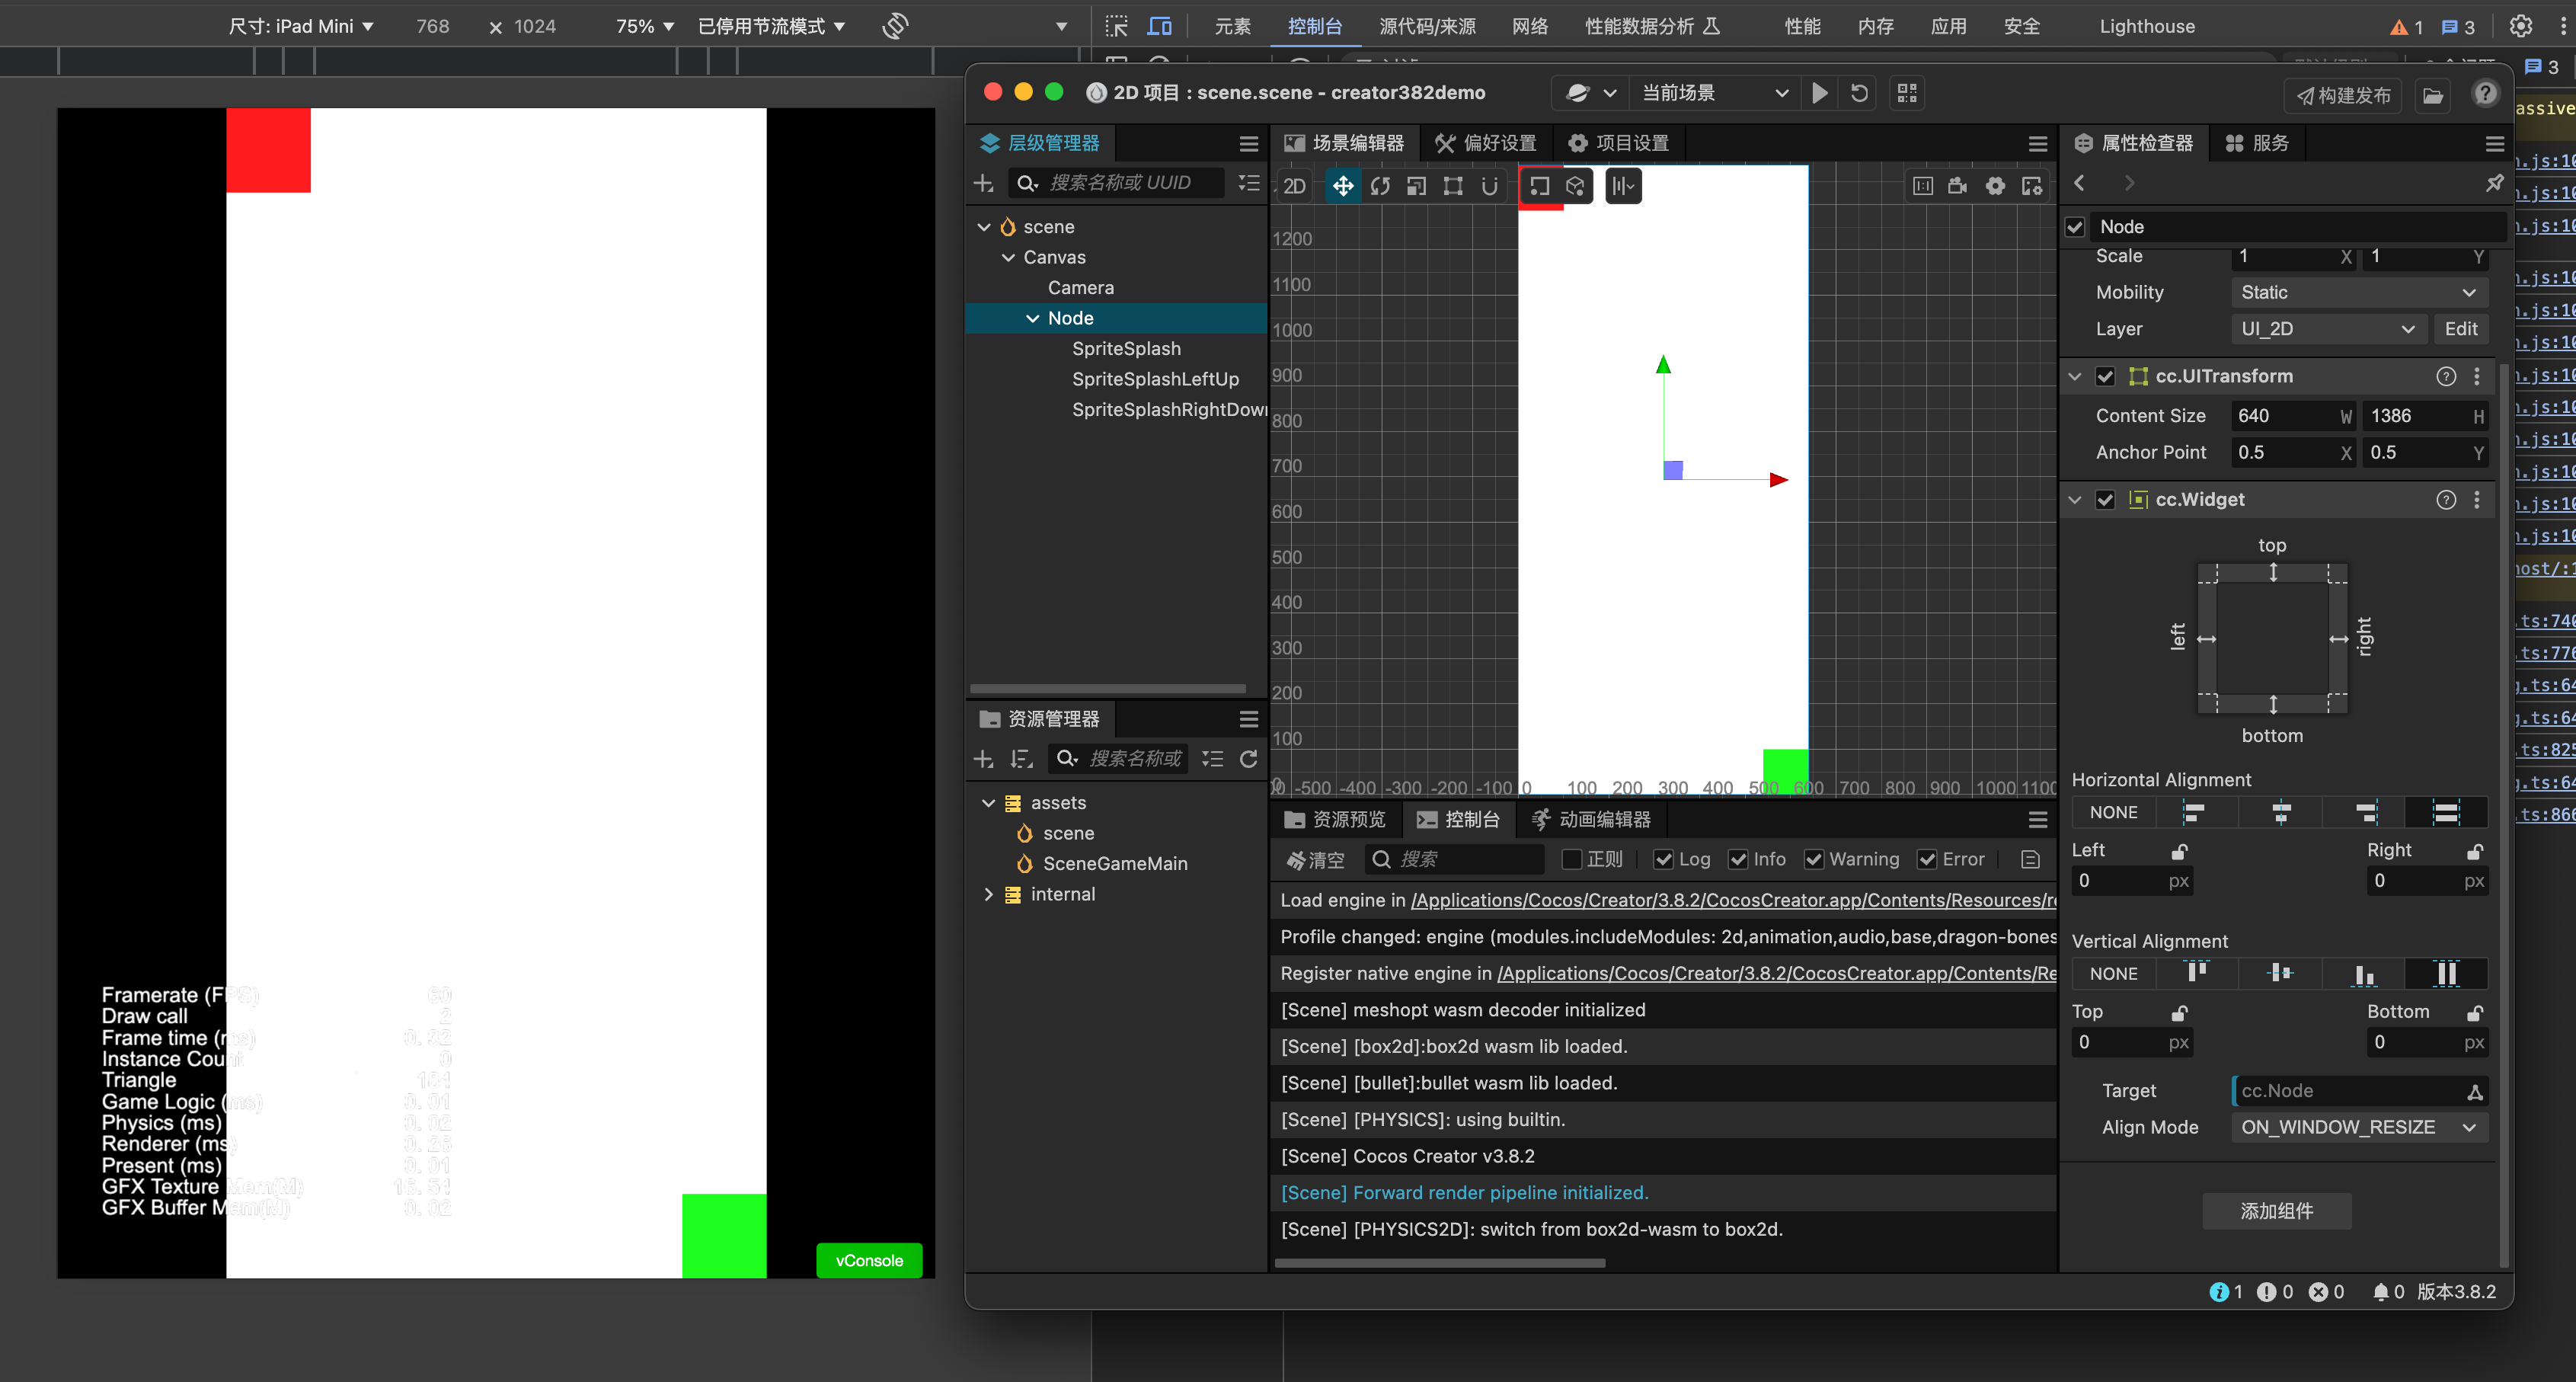Toggle the Error log filter checkbox

(x=1926, y=859)
